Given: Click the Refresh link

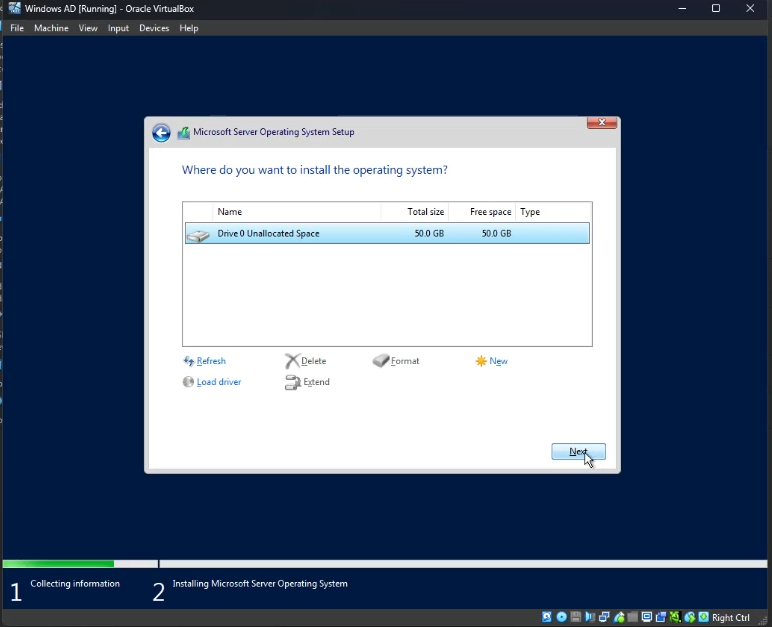Looking at the screenshot, I should 211,361.
